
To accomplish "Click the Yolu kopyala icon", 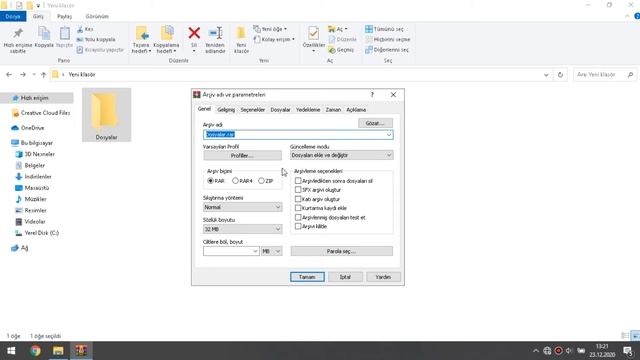I will [80, 40].
